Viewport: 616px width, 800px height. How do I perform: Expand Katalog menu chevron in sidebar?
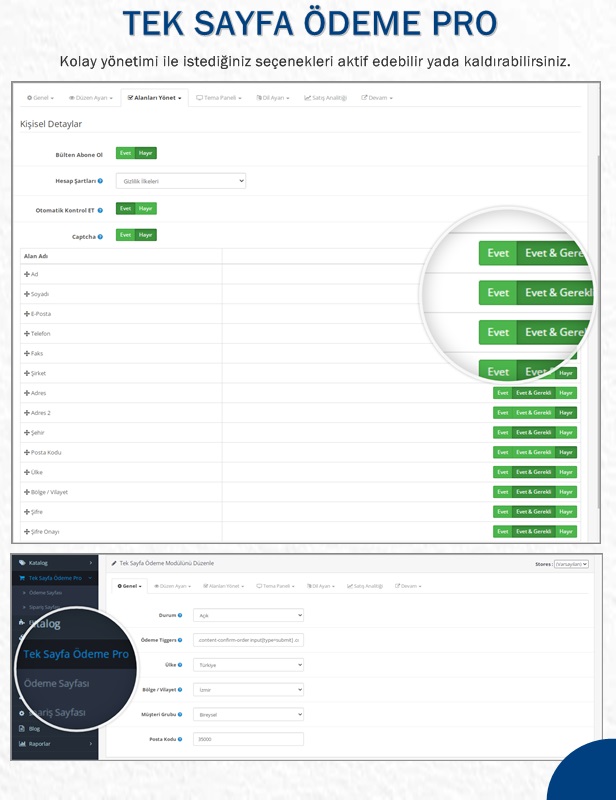[x=91, y=563]
